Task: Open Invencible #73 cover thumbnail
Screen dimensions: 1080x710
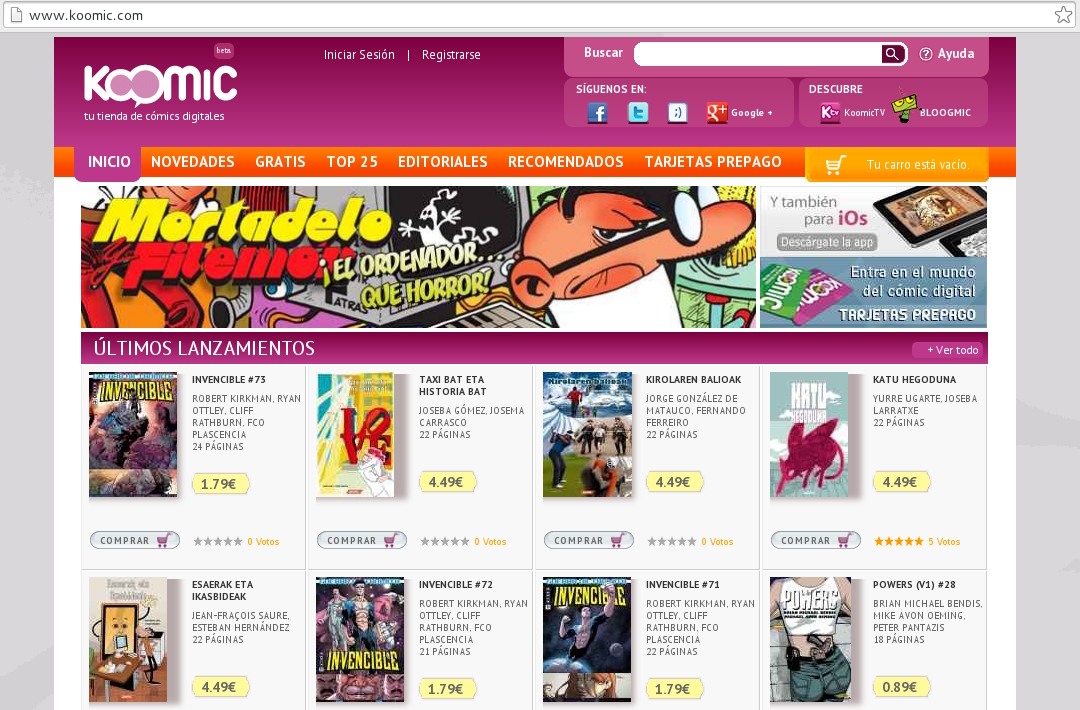Action: (x=133, y=435)
